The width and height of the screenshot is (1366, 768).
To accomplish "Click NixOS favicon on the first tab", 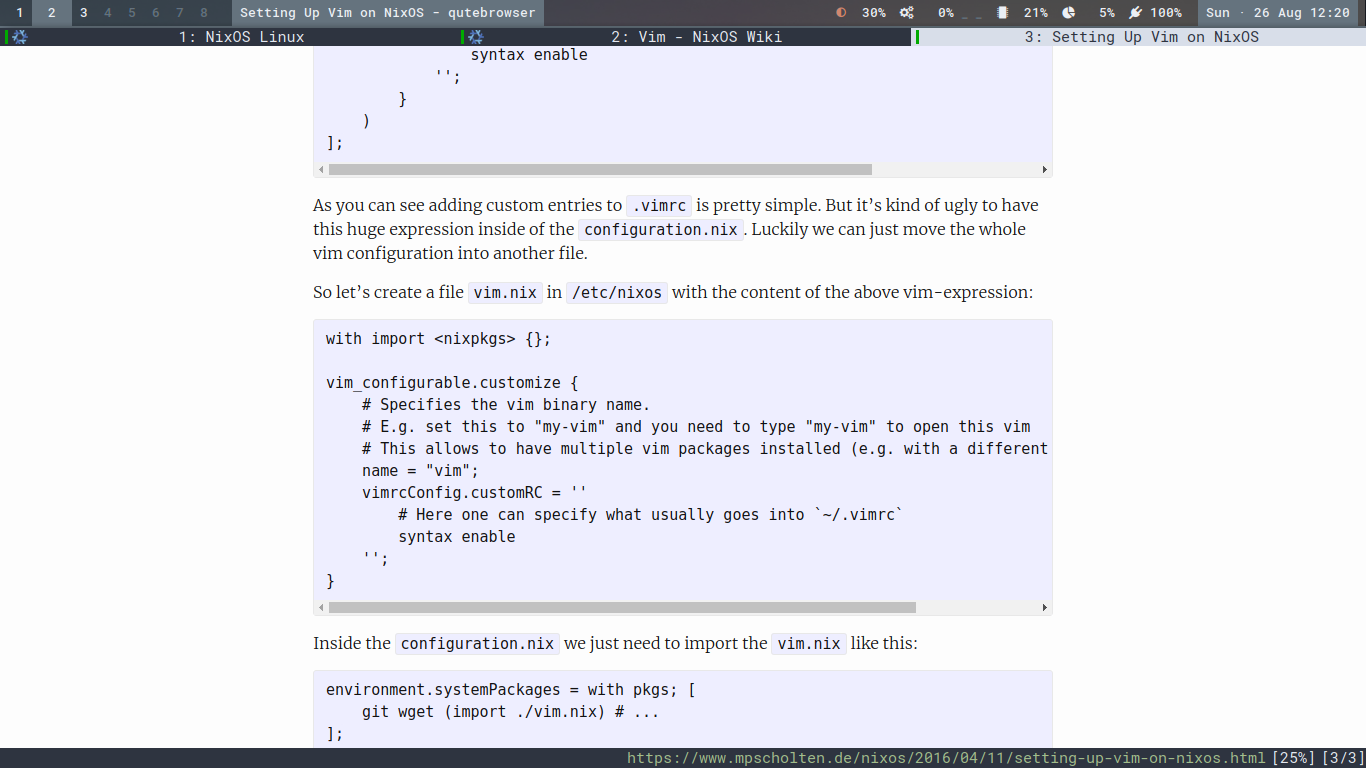I will (x=19, y=37).
